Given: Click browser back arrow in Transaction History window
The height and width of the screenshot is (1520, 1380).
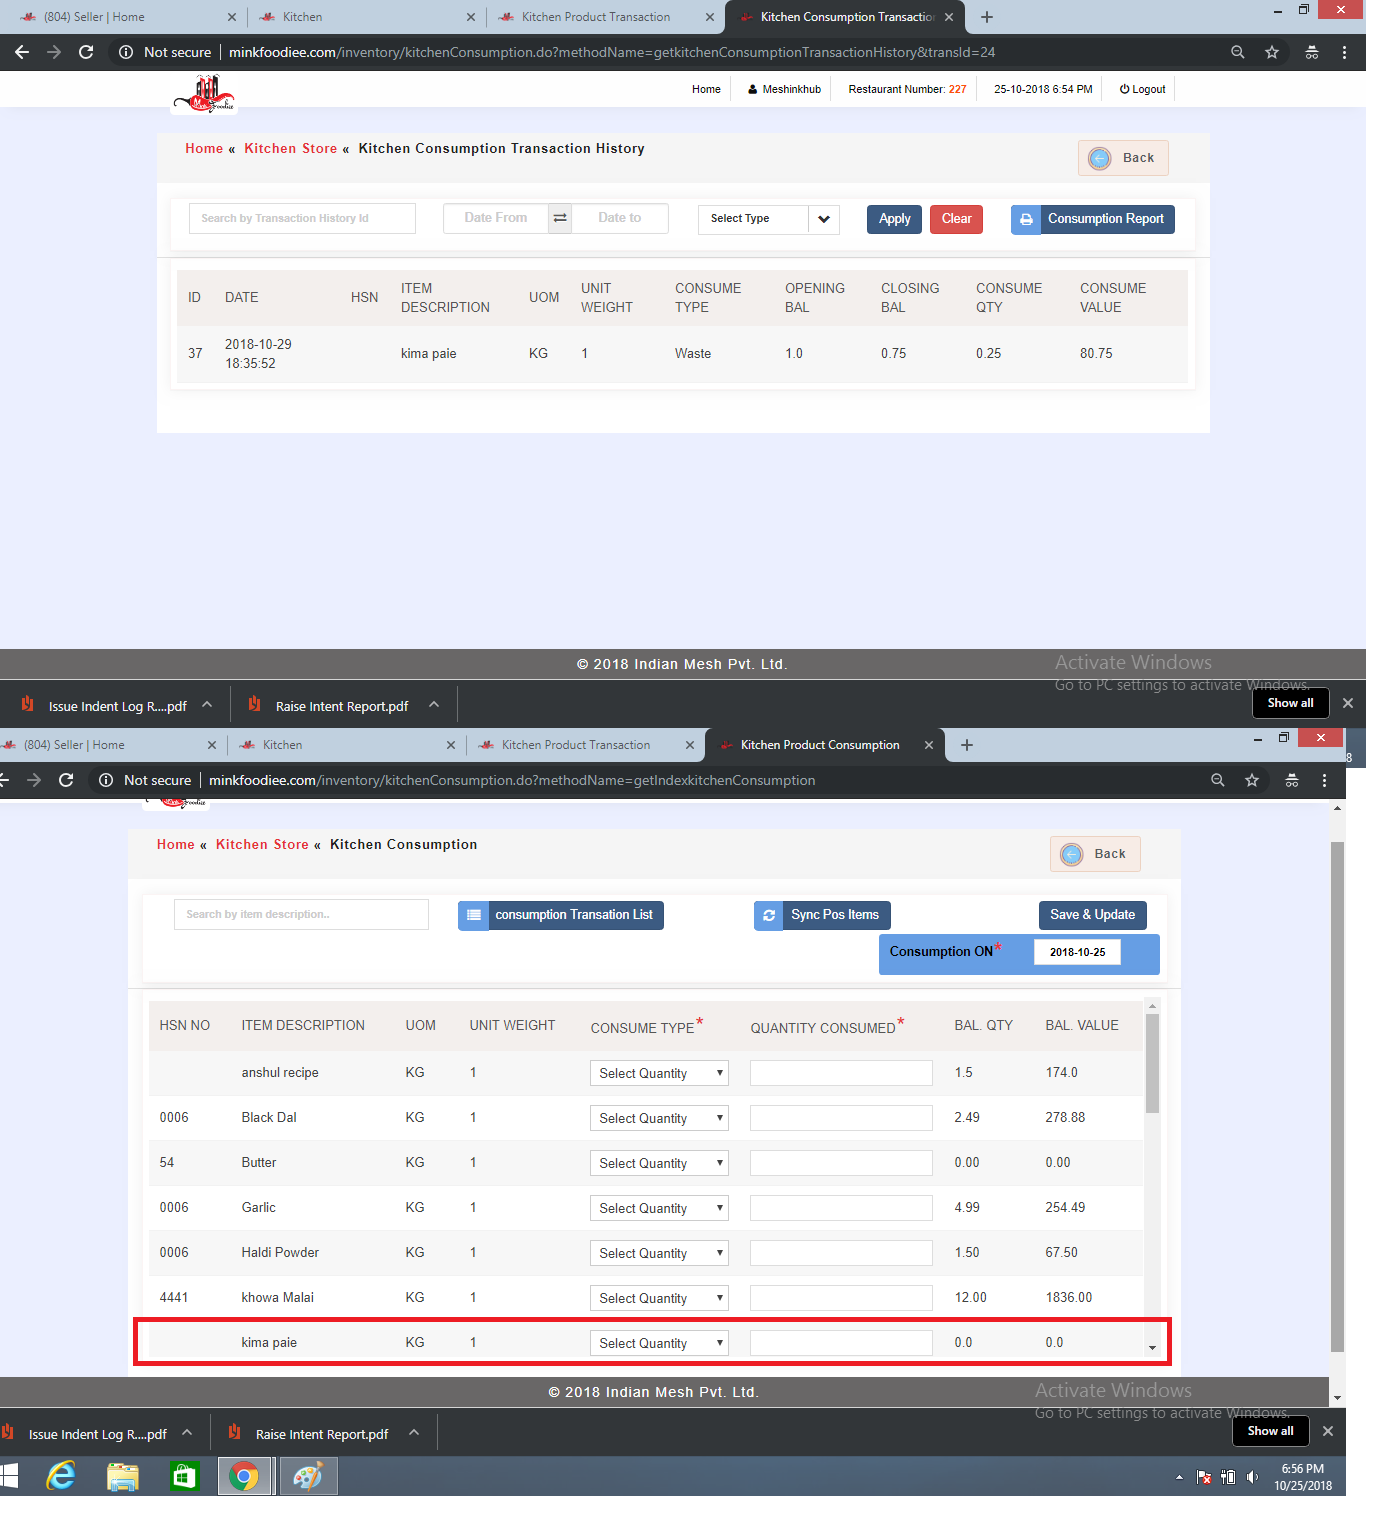Looking at the screenshot, I should (x=22, y=52).
